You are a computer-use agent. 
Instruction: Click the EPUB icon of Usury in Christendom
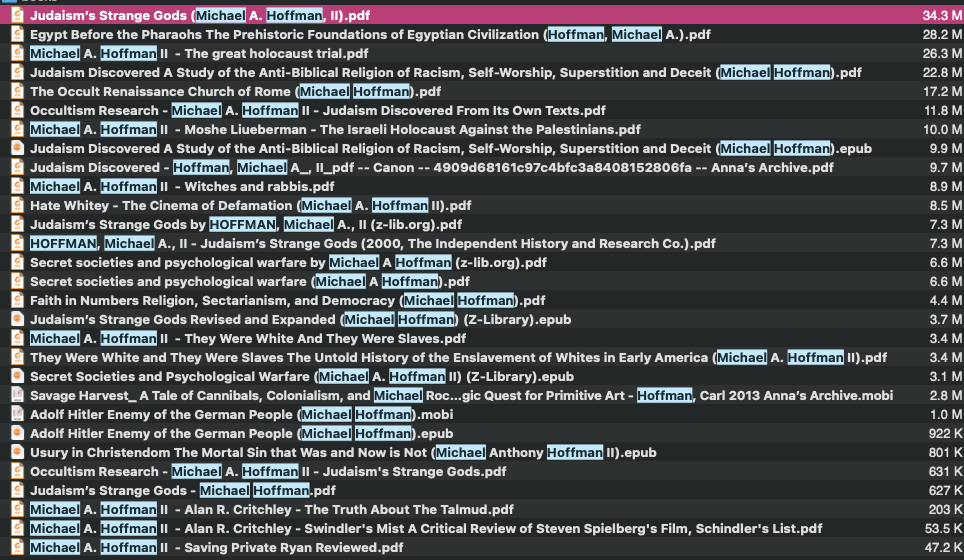tap(18, 452)
